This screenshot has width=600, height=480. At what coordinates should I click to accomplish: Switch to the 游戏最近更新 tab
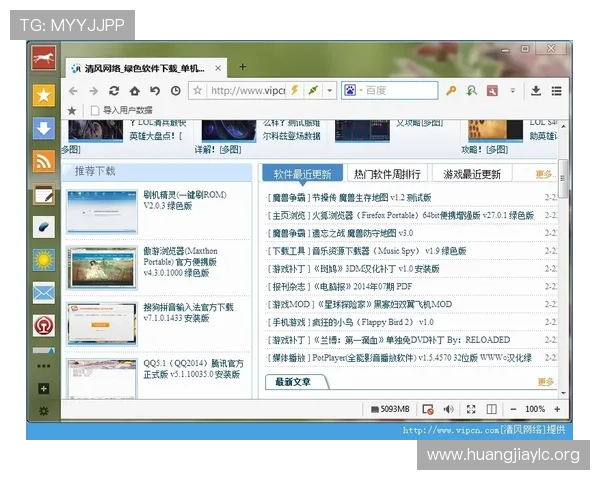pos(472,175)
